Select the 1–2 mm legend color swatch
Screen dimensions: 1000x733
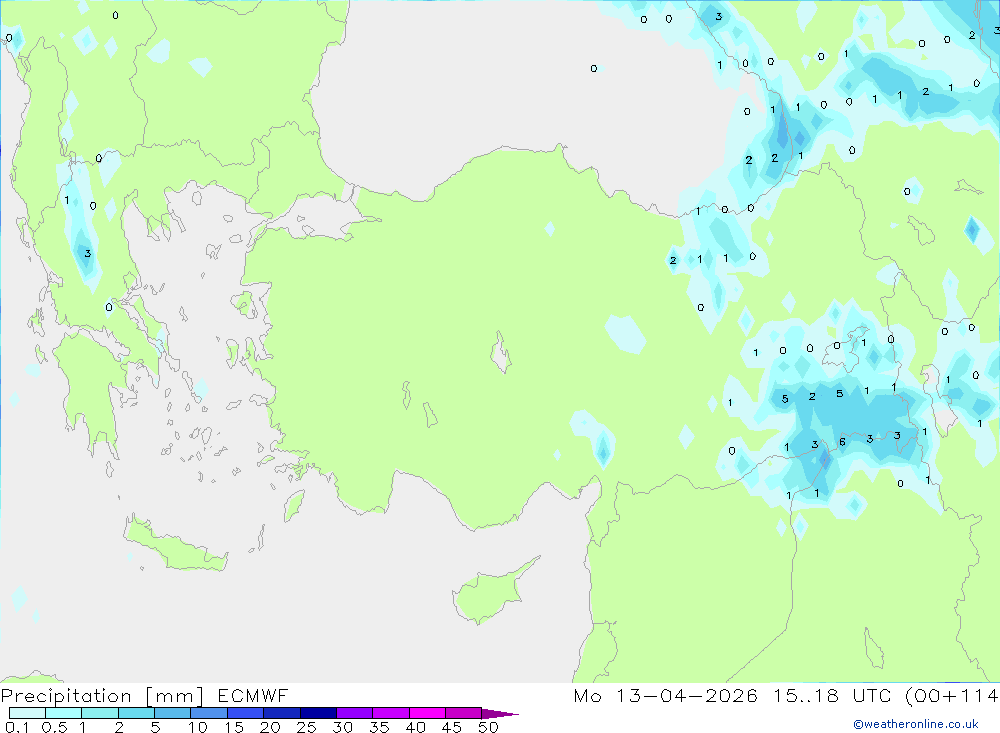(100, 713)
